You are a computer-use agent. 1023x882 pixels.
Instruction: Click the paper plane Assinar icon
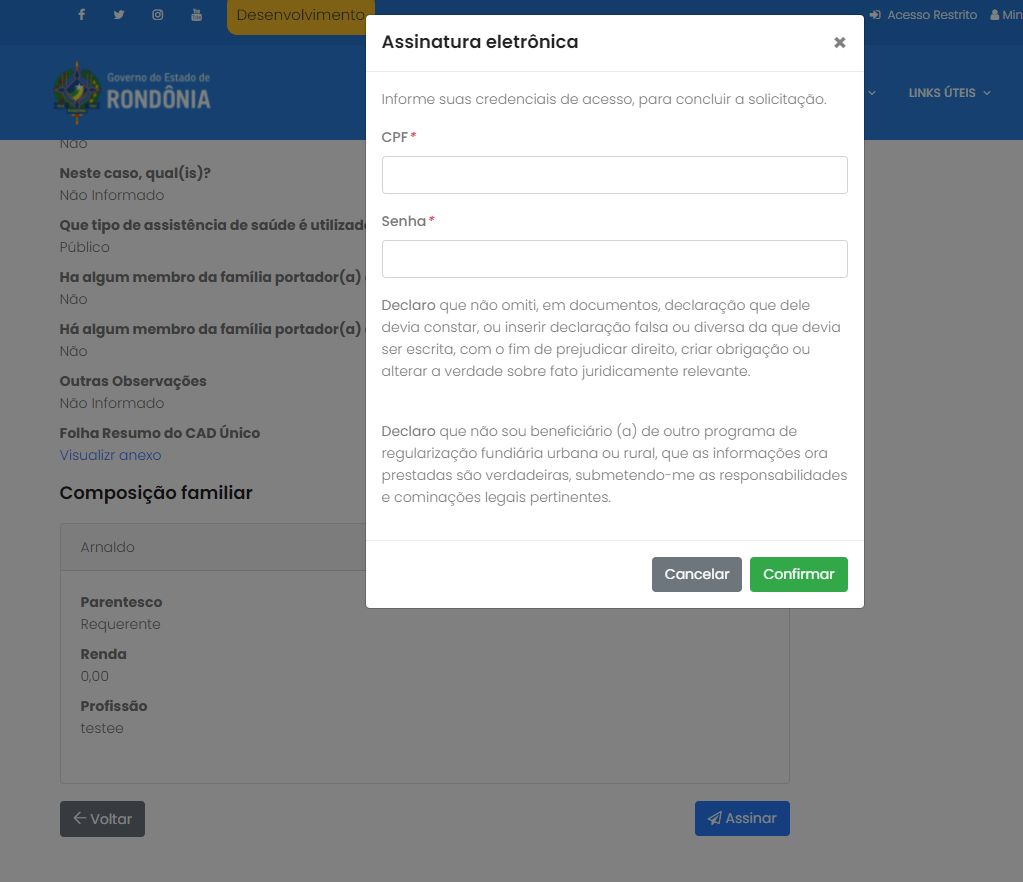[715, 818]
